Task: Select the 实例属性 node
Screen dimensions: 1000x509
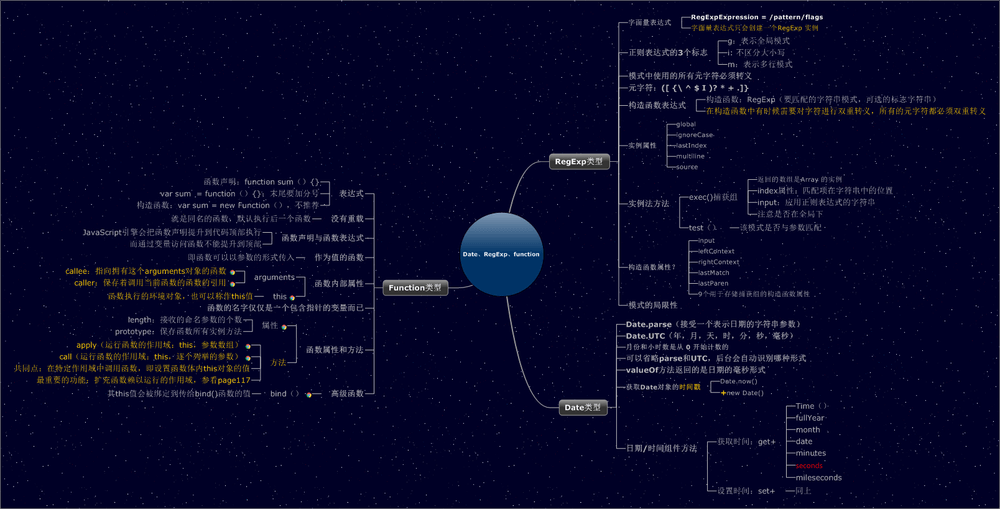Action: [642, 145]
